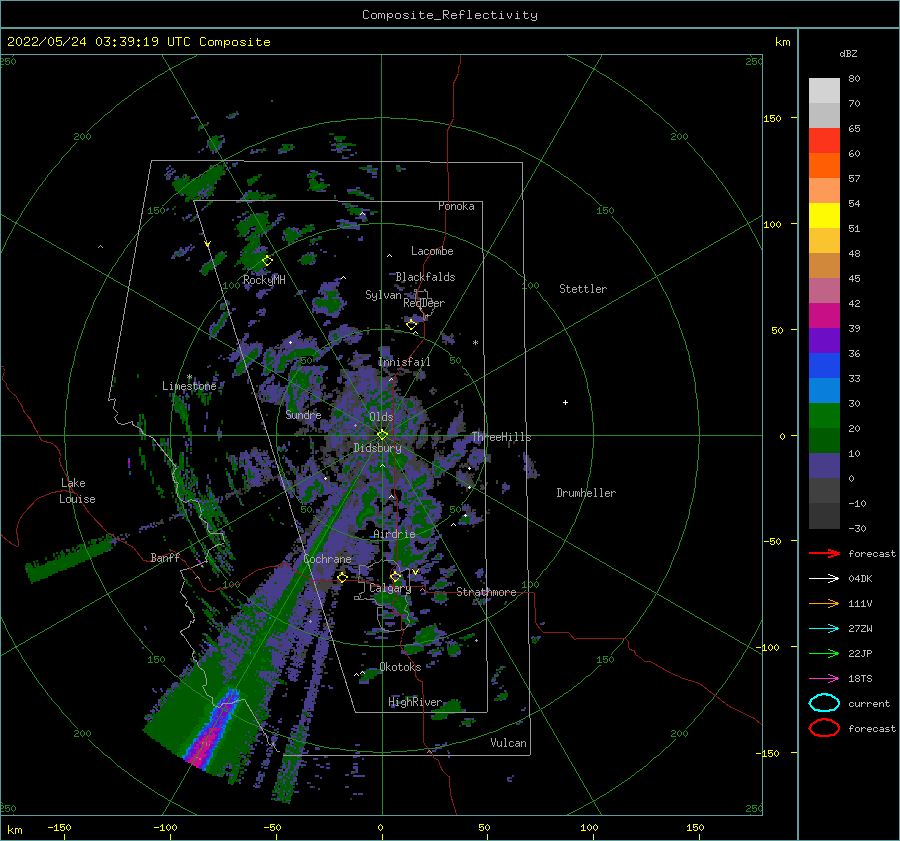Click the Drumheller label
The height and width of the screenshot is (841, 900).
click(586, 493)
